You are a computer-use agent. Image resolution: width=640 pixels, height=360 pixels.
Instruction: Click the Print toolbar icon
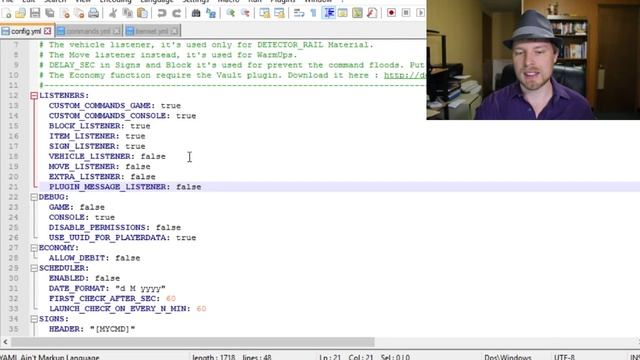(x=93, y=13)
